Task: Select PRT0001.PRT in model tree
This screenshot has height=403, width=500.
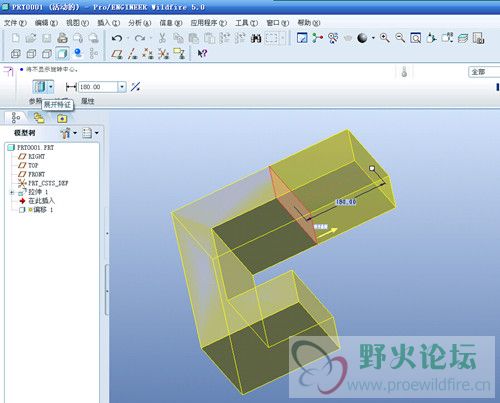Action: 30,147
